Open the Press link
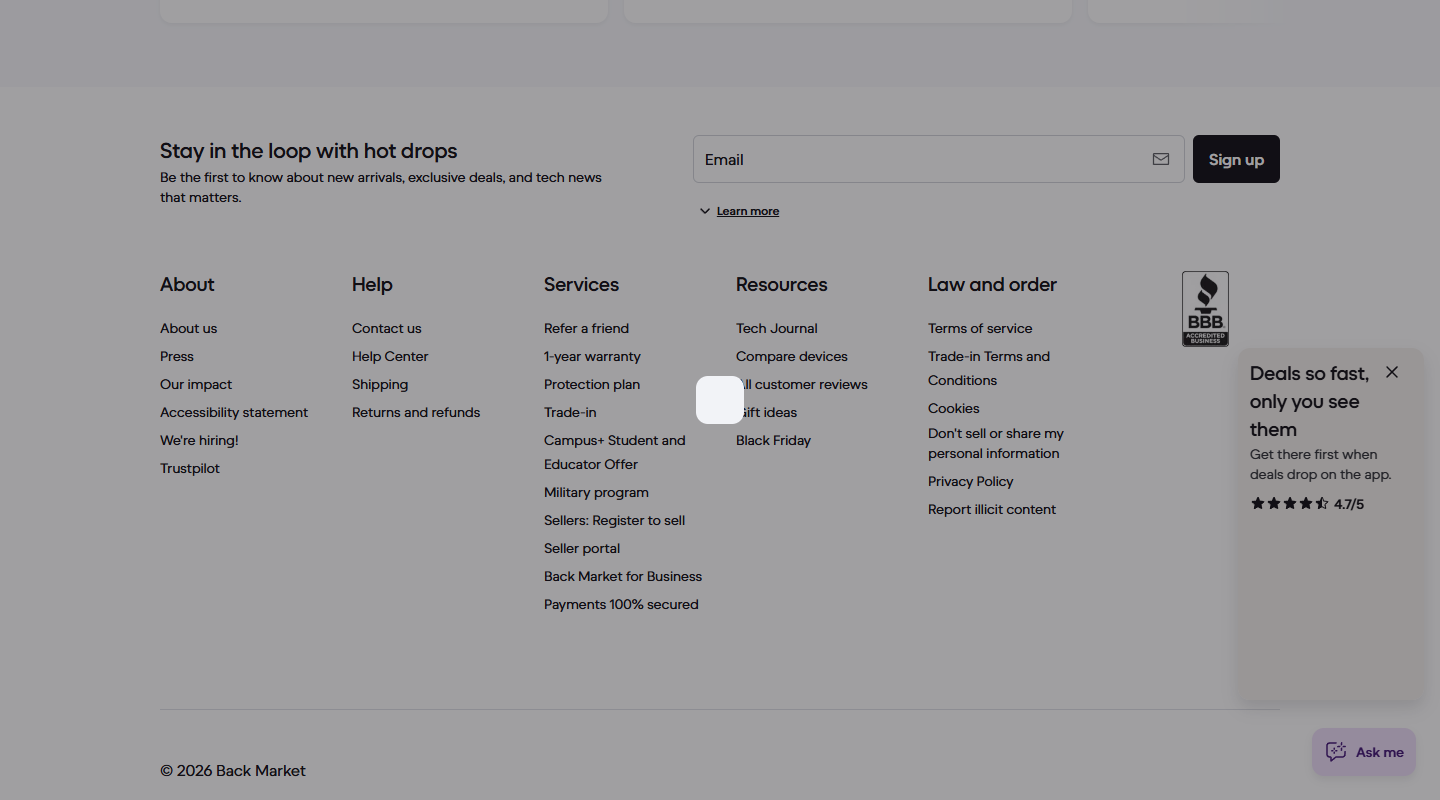Screen dimensions: 1440x800 [177, 356]
